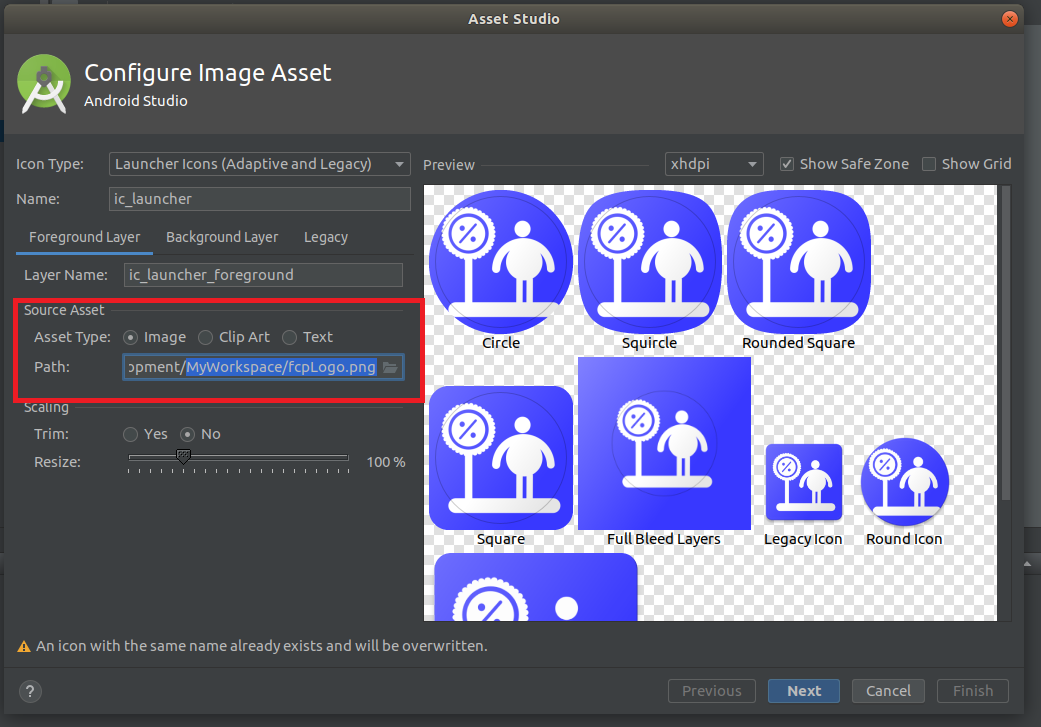Screen dimensions: 1041x727
Task: Switch to the Legacy tab
Action: [325, 237]
